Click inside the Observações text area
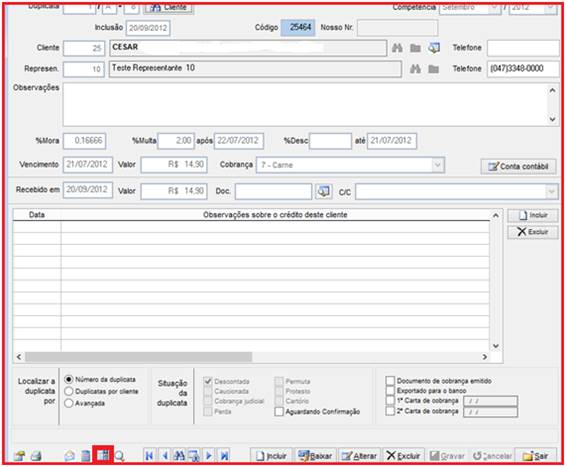566x467 pixels. 305,105
